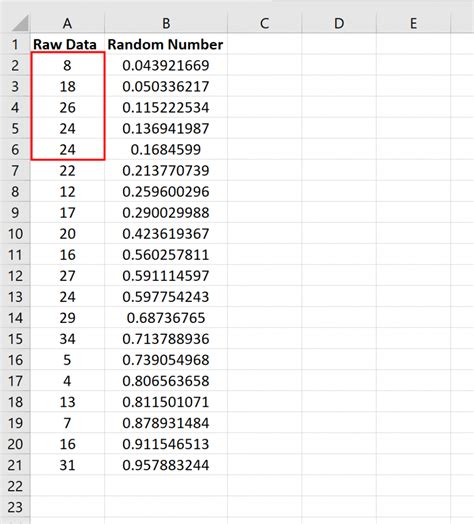The width and height of the screenshot is (474, 524).
Task: Click cell with 0.043921669
Action: (x=166, y=65)
